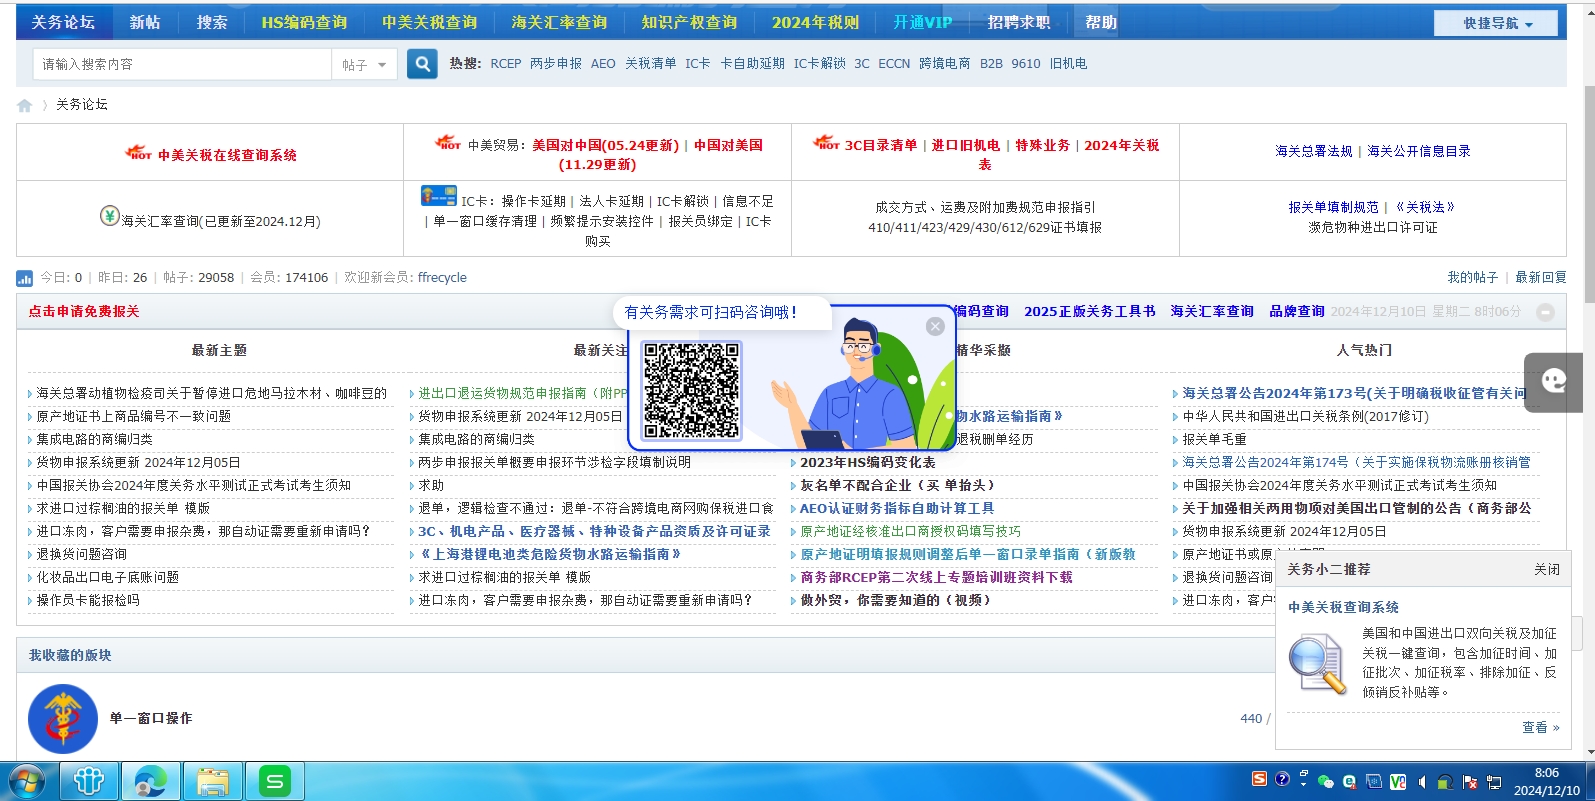
Task: Open post 报关单毛重
Action: coord(1215,439)
